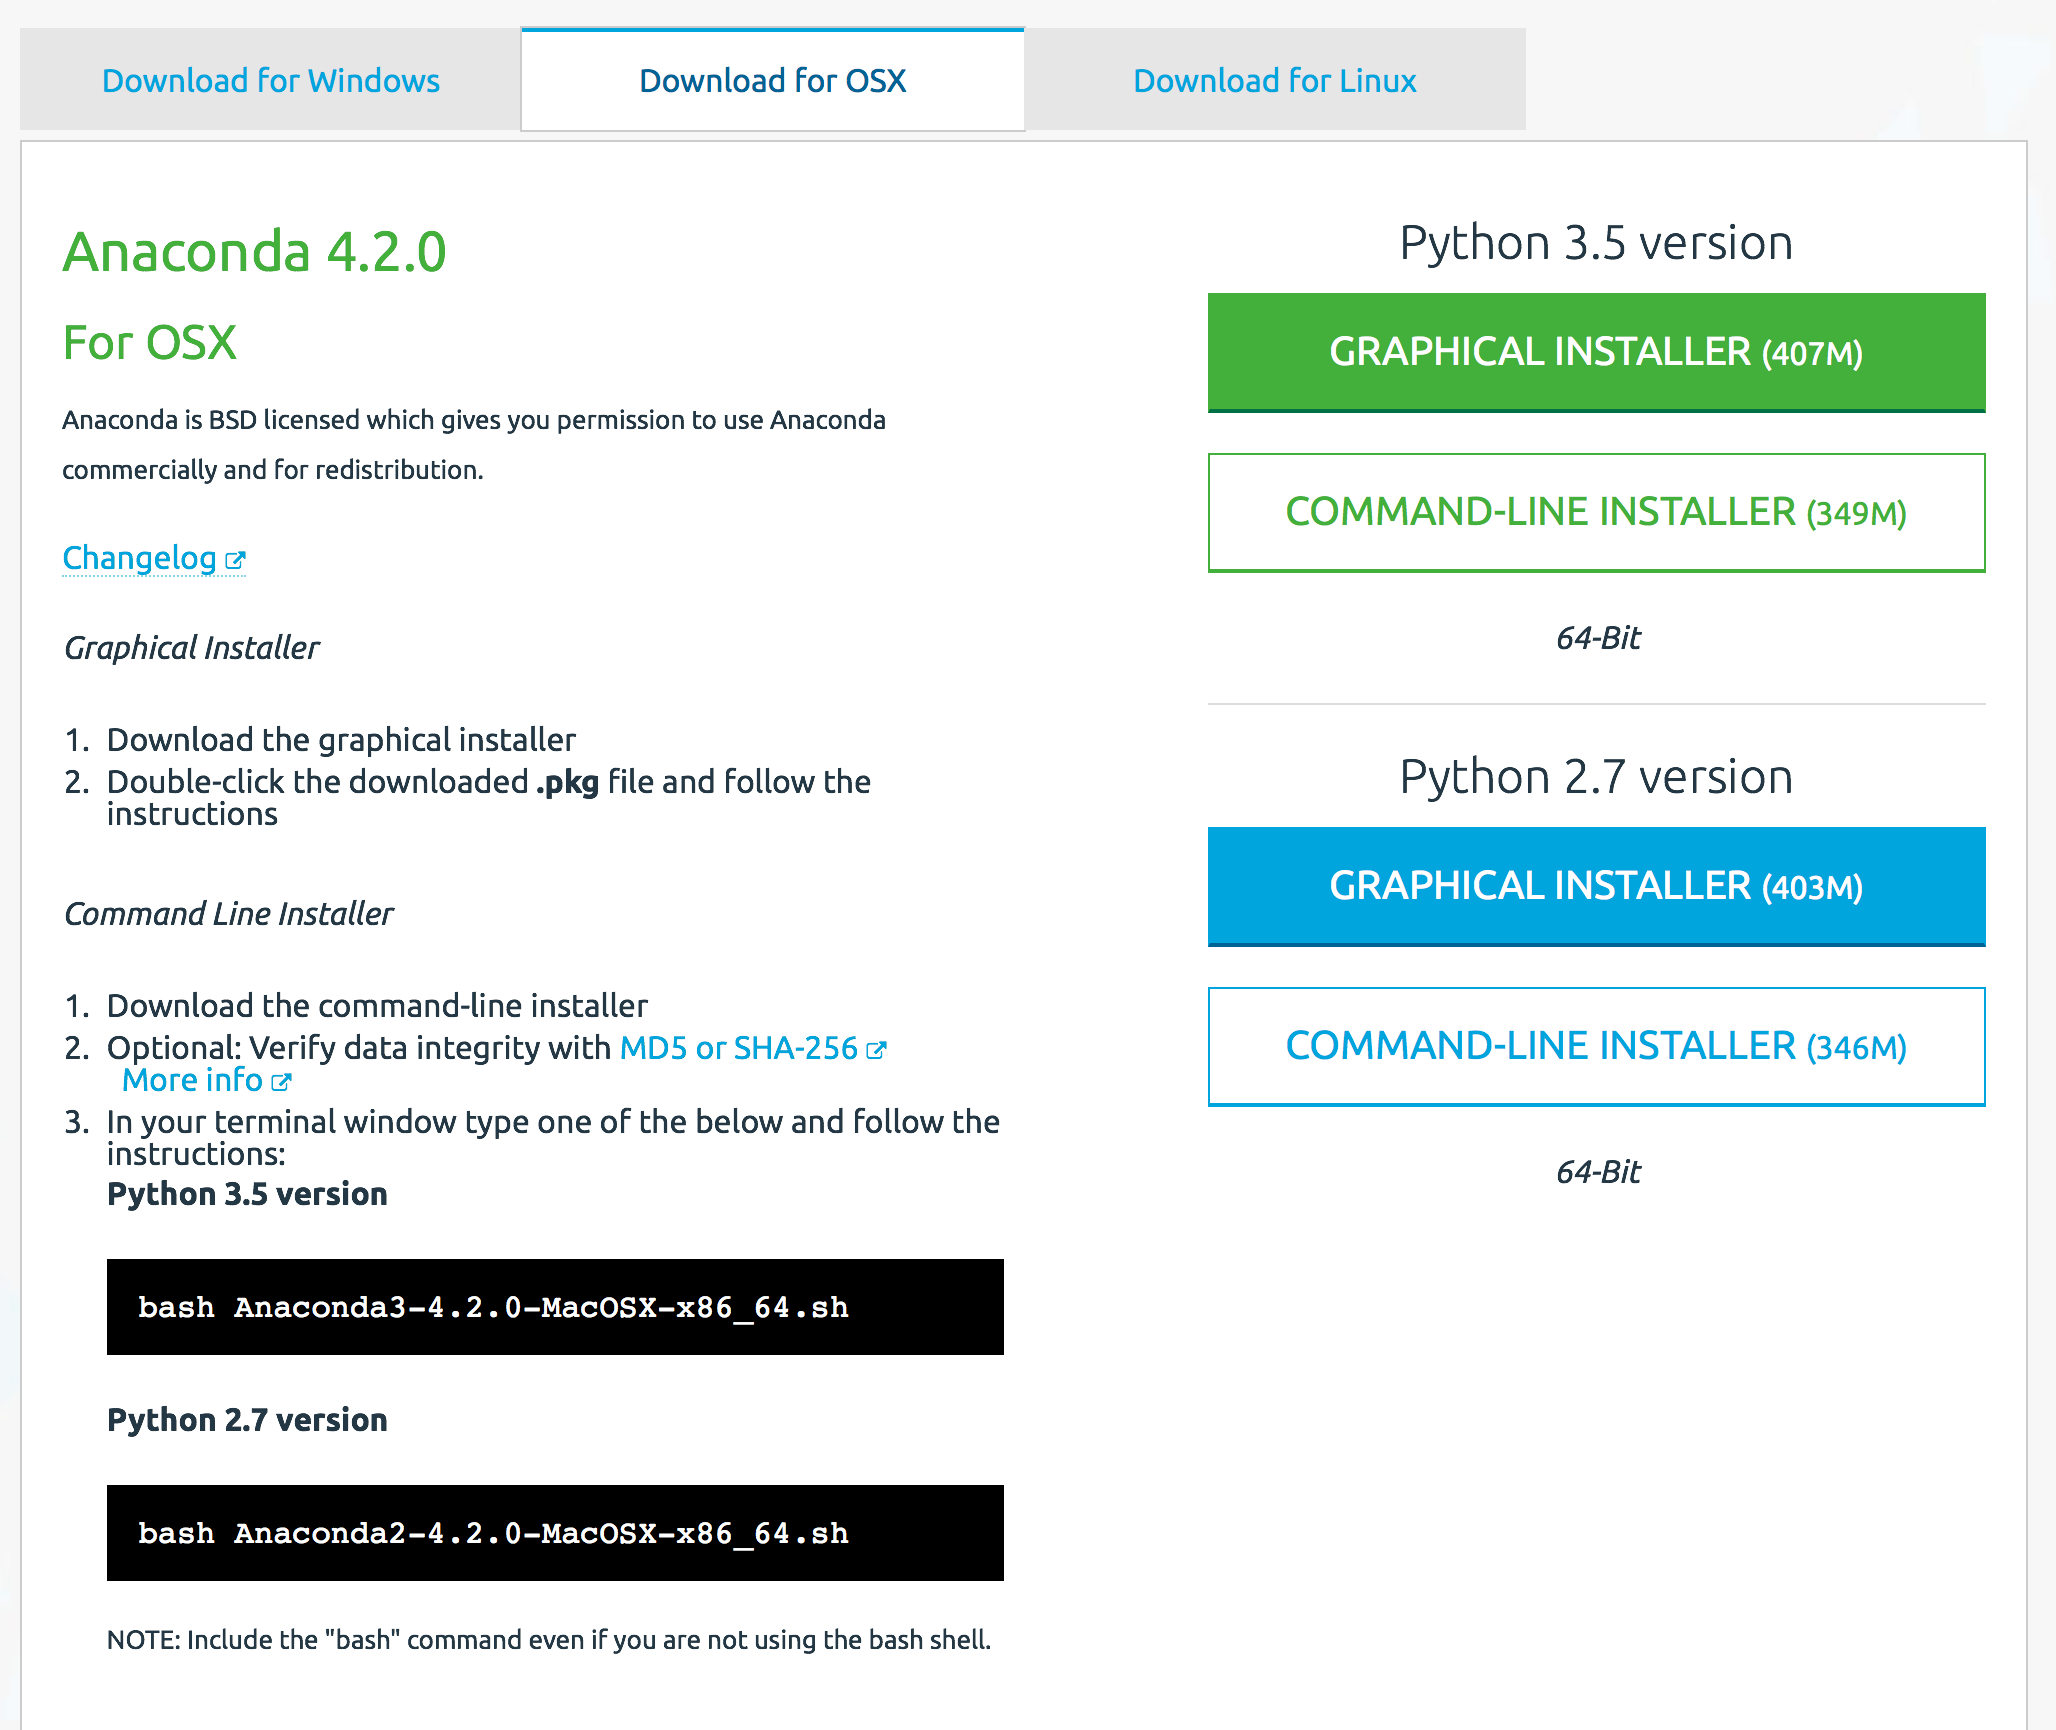This screenshot has height=1730, width=2056.
Task: Click the Python 3.5 Graphical Installer button
Action: [x=1594, y=352]
